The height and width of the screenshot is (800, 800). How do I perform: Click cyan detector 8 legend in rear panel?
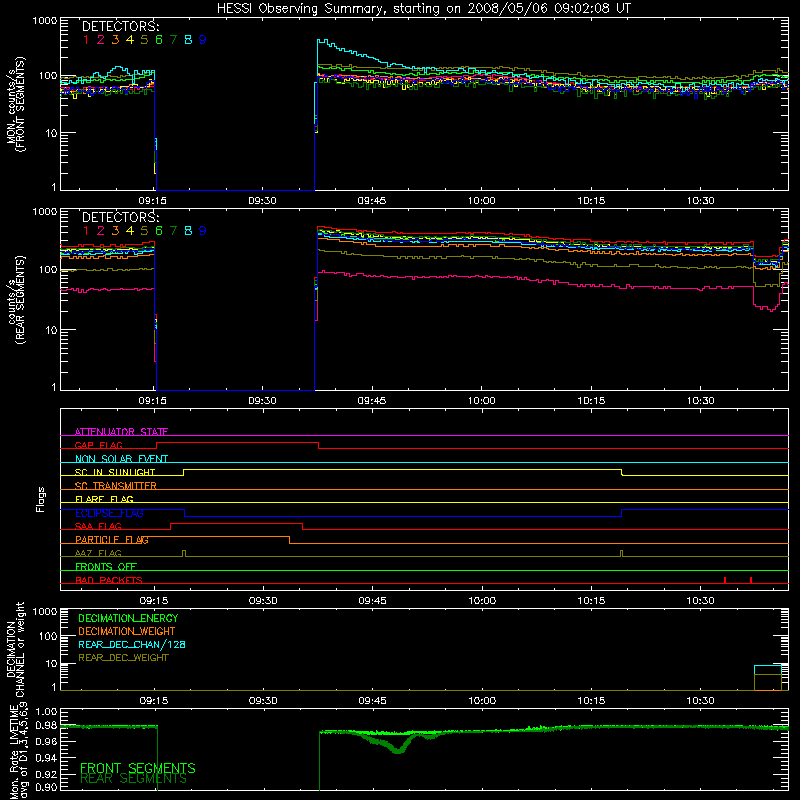[188, 231]
